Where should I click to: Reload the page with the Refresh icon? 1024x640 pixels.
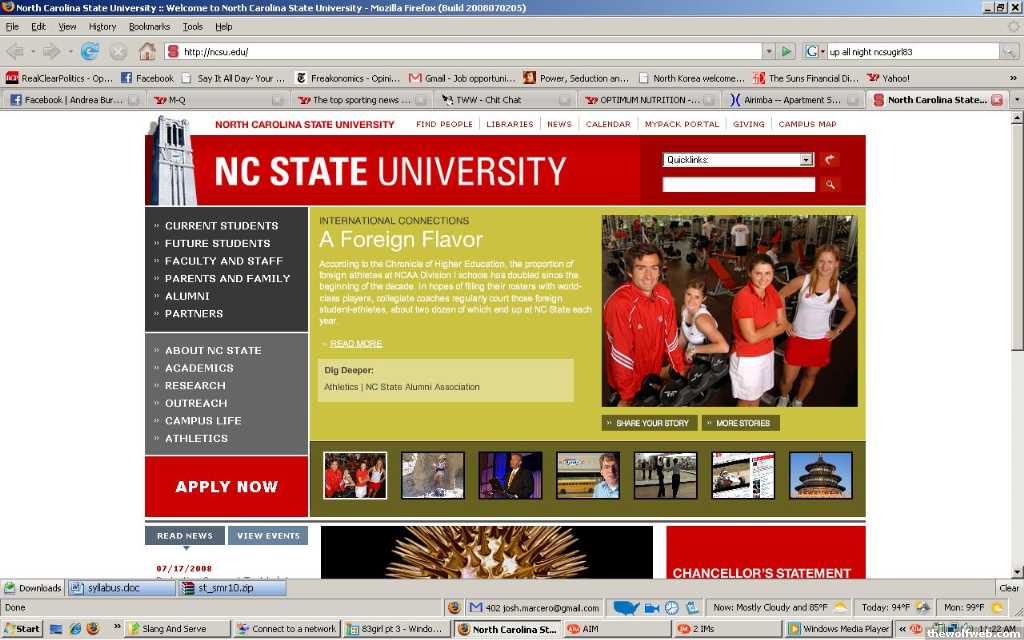(90, 51)
